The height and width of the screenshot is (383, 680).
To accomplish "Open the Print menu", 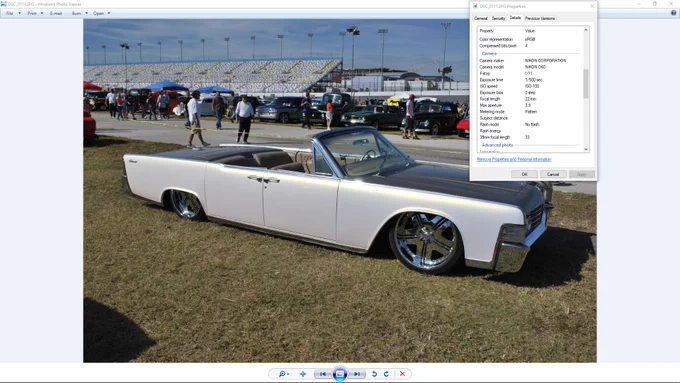I will 35,13.
